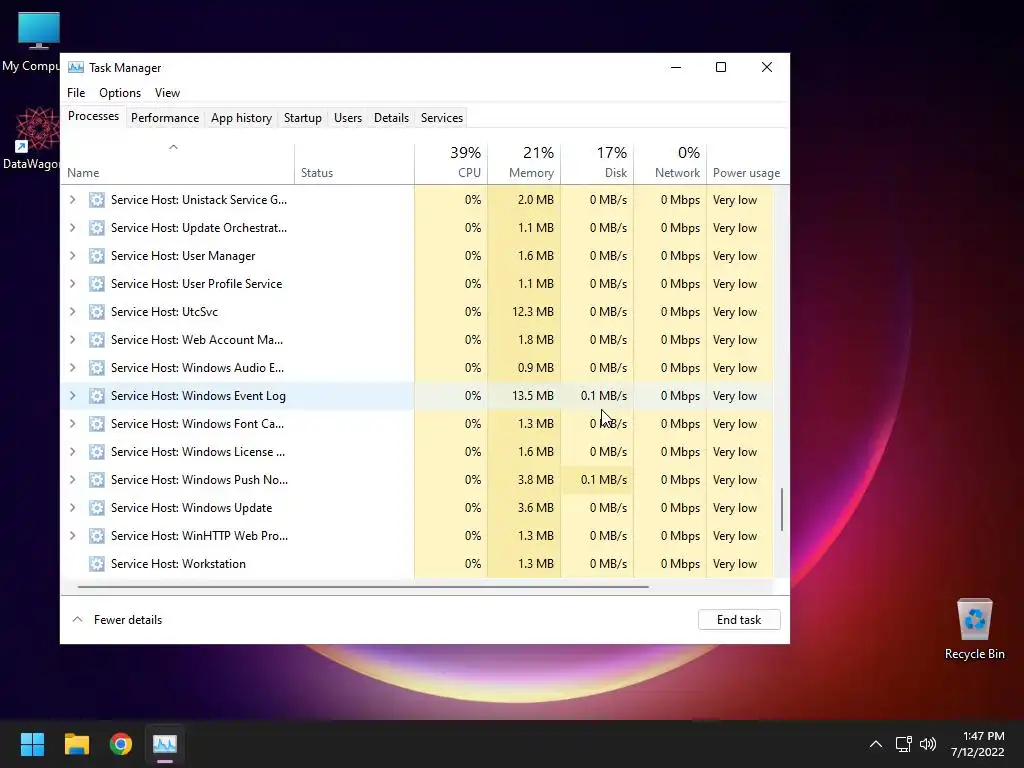Image resolution: width=1024 pixels, height=768 pixels.
Task: Click the 12.3 MB memory value
Action: [x=533, y=312]
